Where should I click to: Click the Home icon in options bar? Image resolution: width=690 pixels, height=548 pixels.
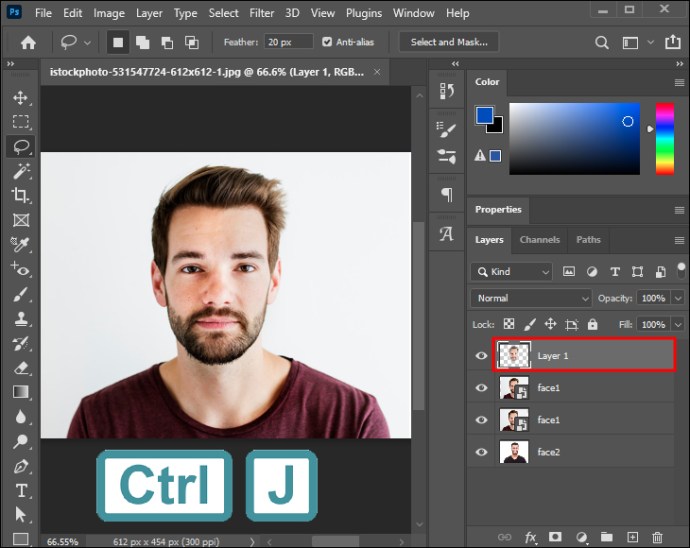[28, 43]
